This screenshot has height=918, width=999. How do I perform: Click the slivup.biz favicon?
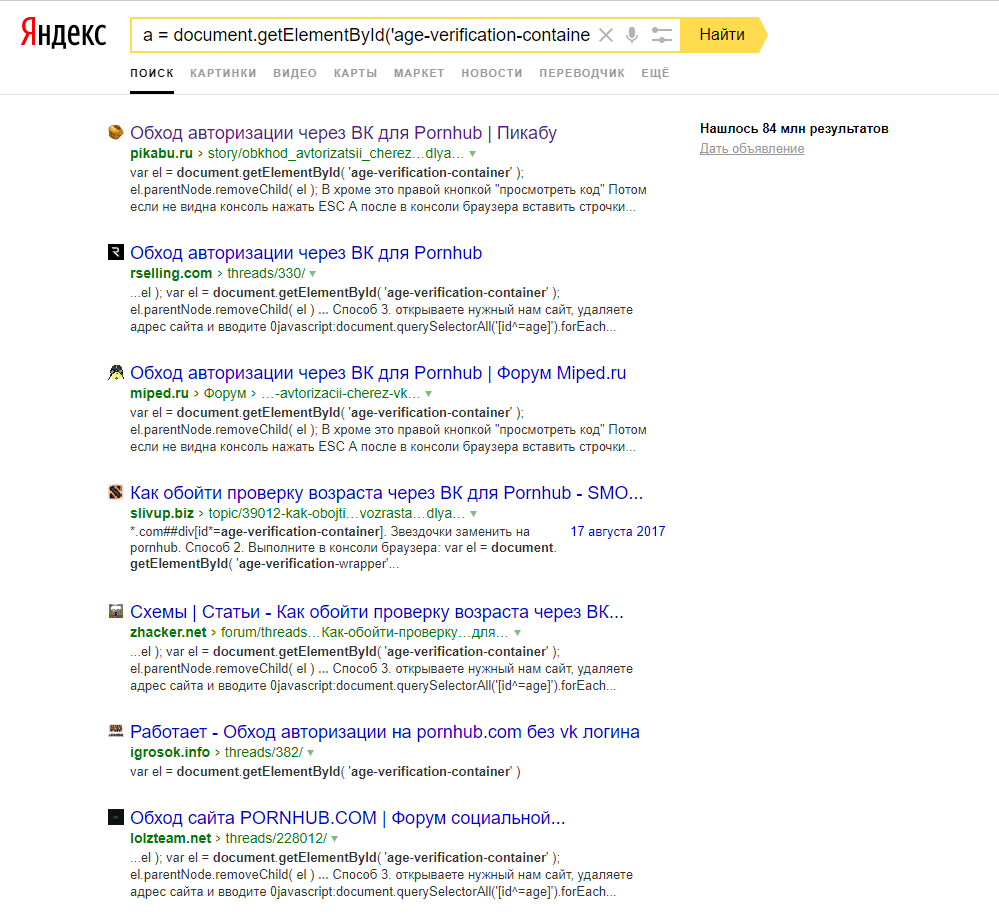[x=116, y=492]
